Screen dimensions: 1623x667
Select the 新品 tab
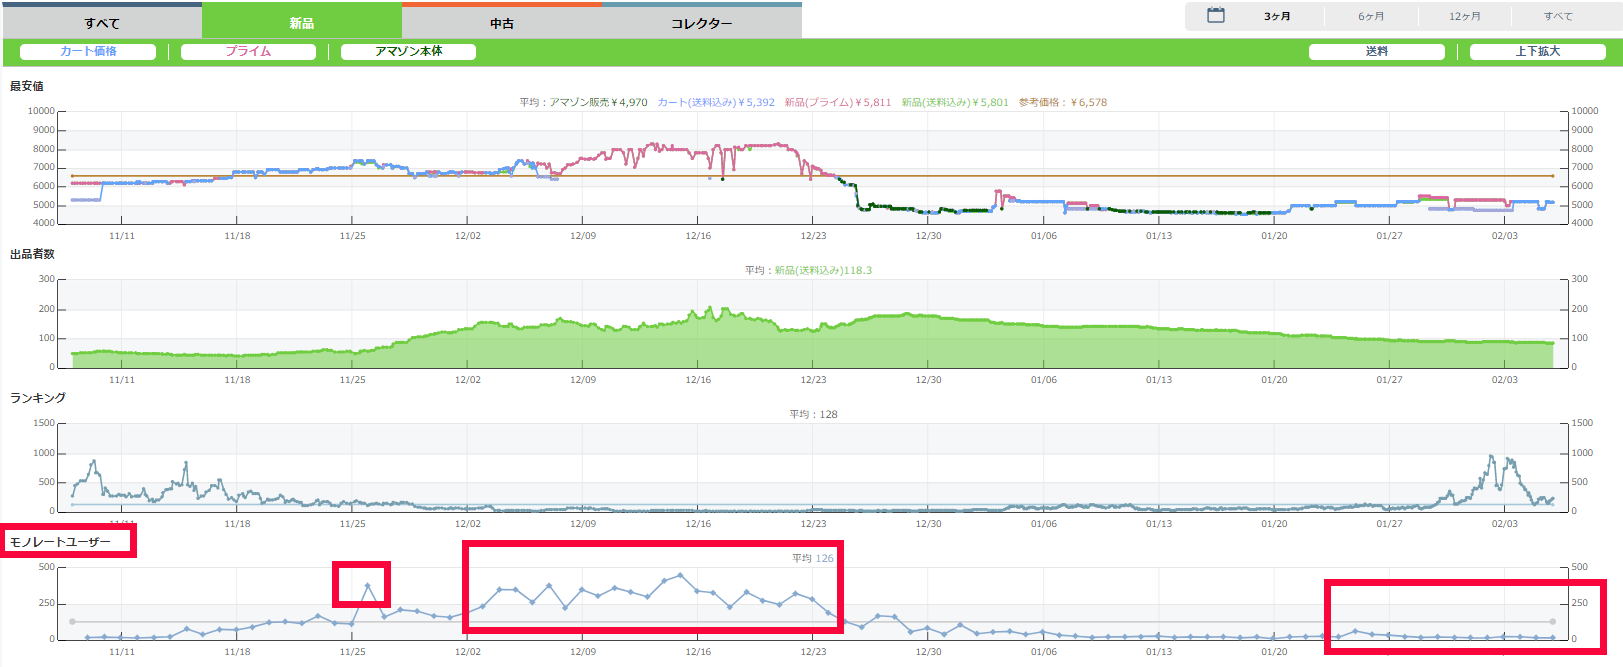tap(302, 23)
